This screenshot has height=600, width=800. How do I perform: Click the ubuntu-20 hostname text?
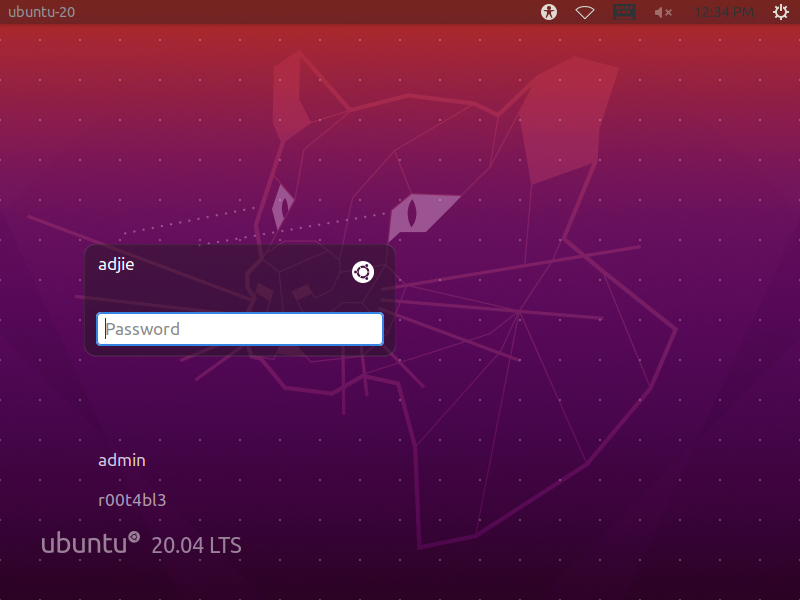(42, 12)
